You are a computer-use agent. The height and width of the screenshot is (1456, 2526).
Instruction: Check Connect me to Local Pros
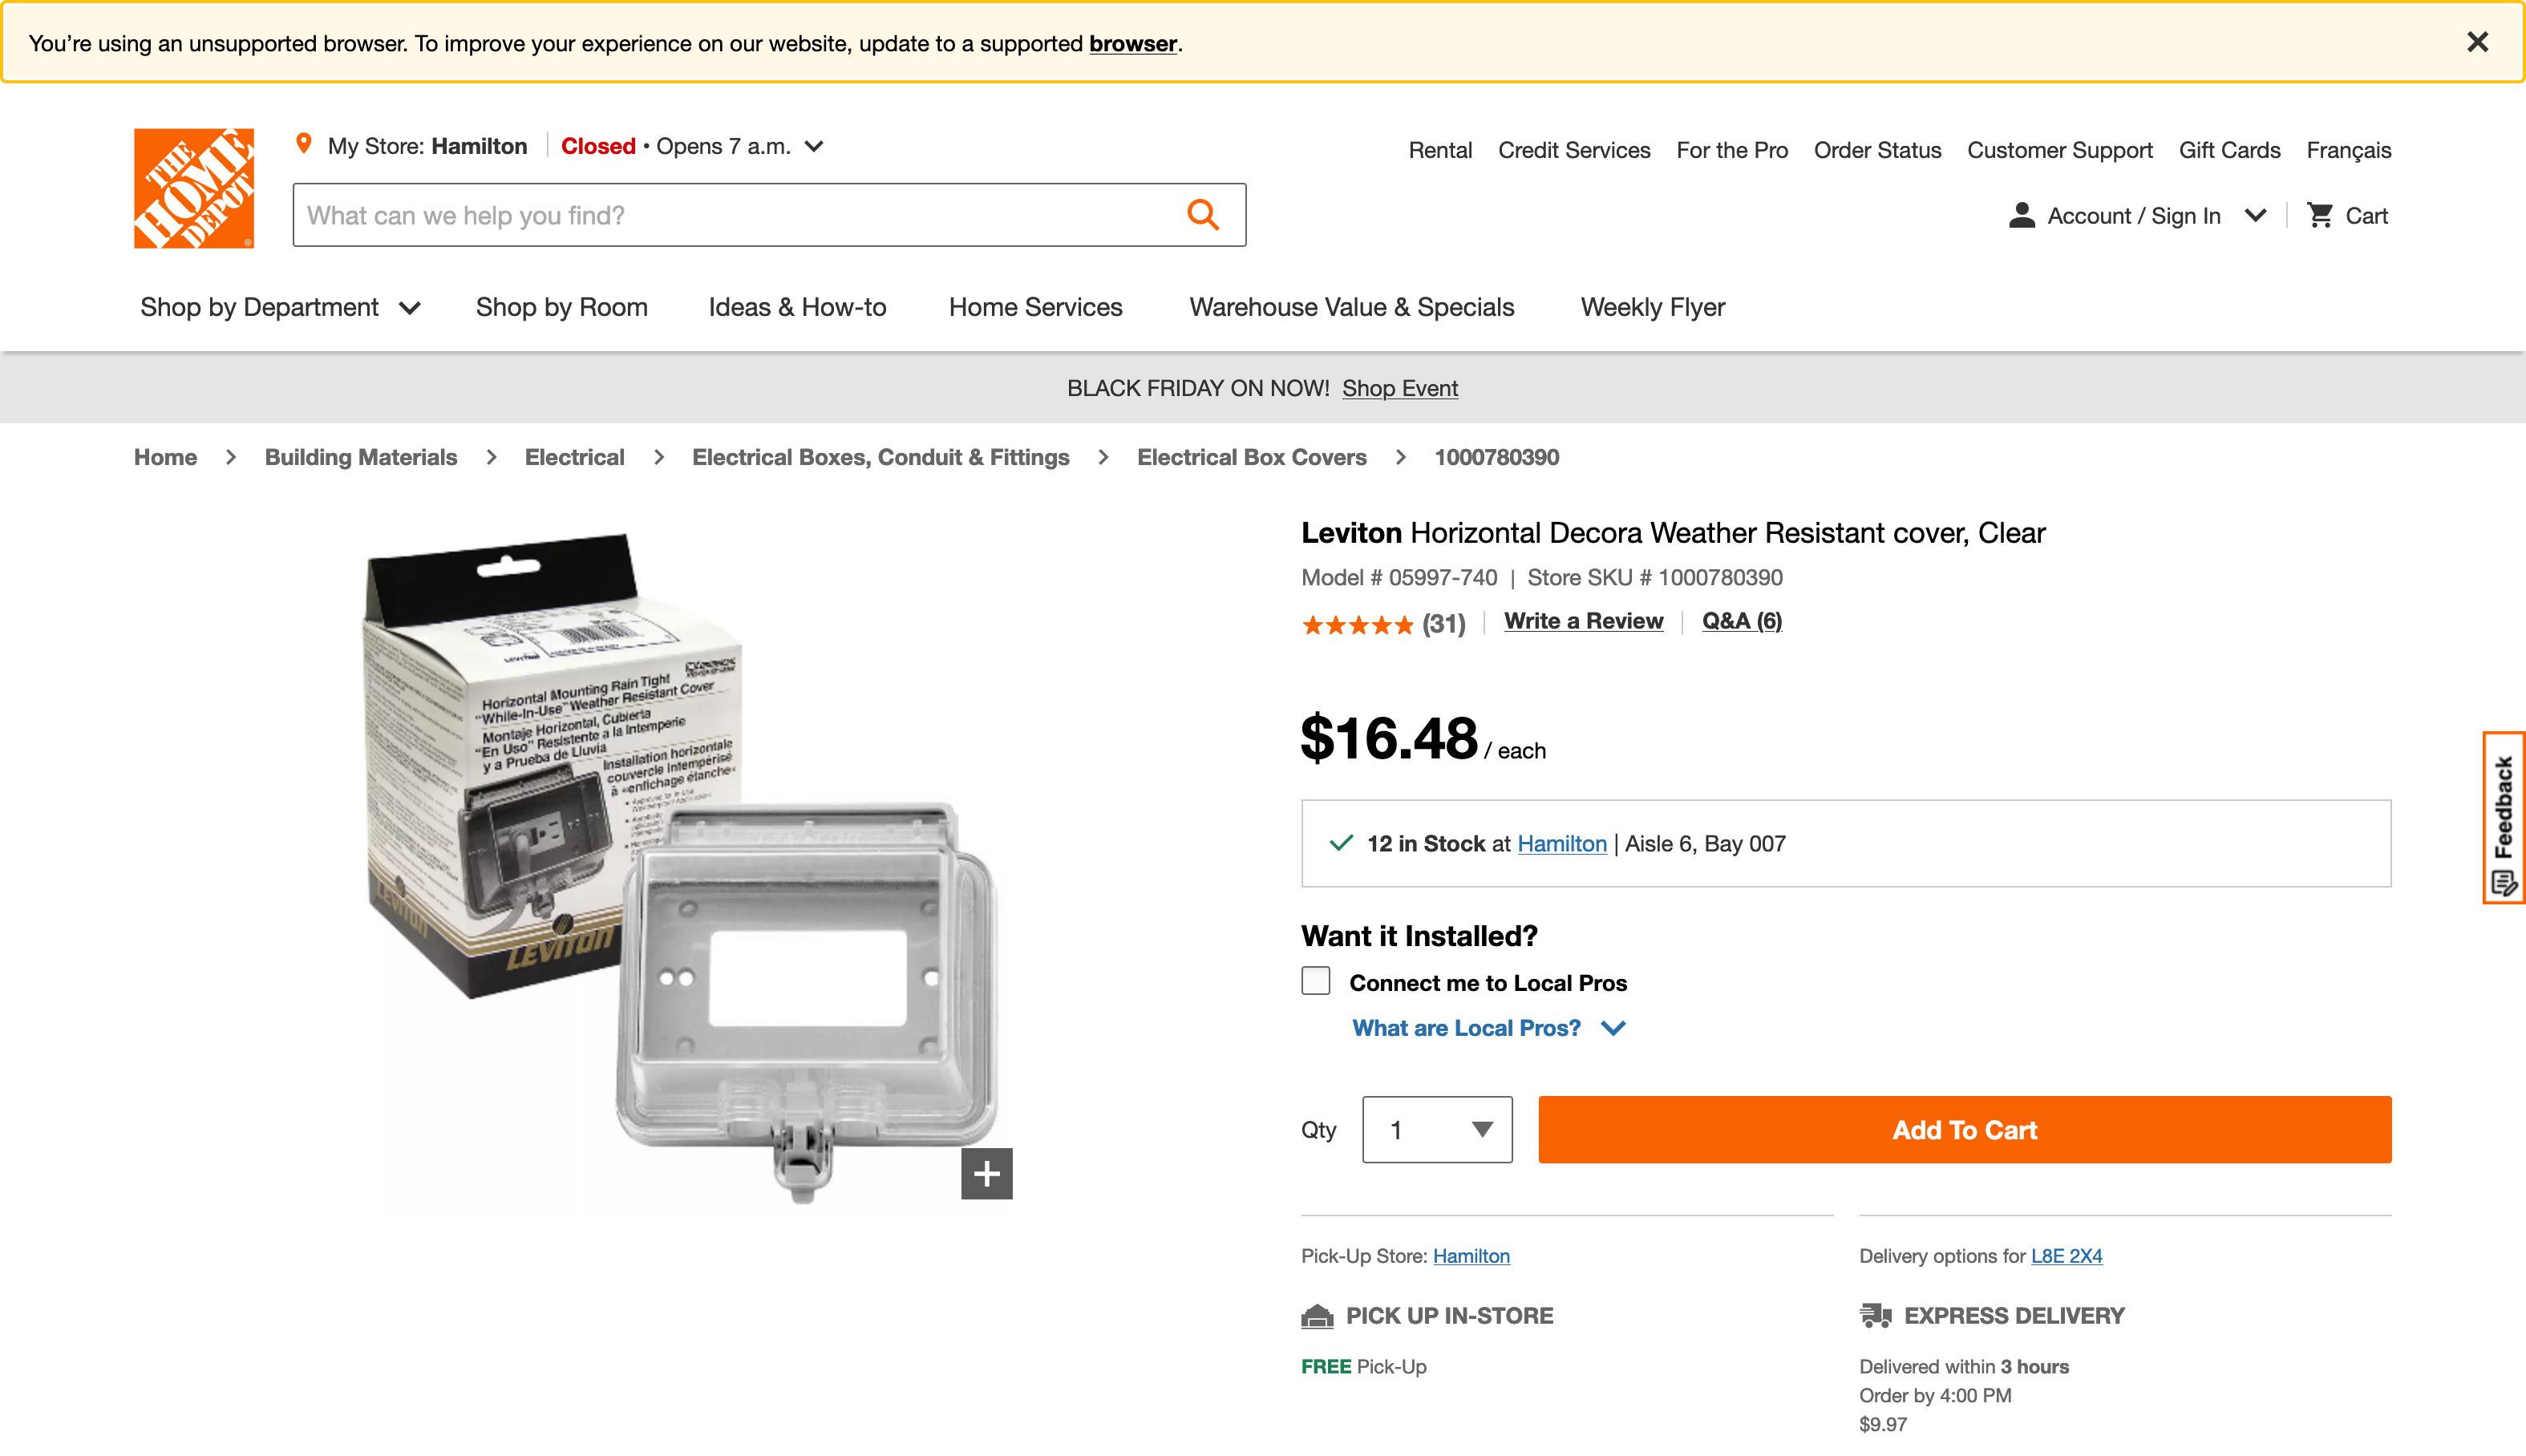pos(1314,981)
